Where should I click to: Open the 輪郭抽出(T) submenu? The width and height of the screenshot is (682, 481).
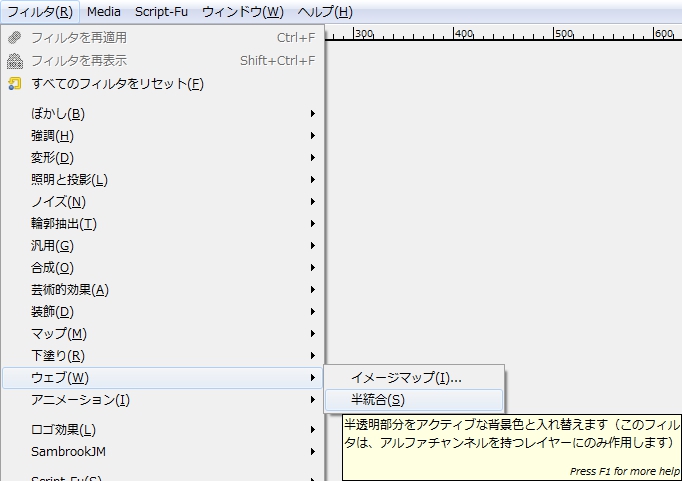(x=163, y=224)
